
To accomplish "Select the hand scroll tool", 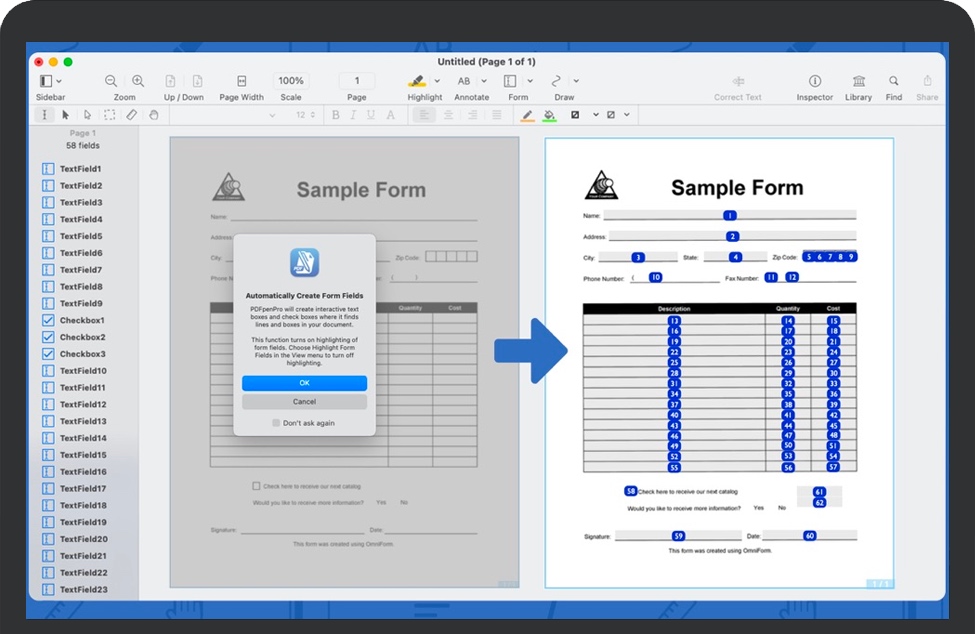I will click(x=154, y=115).
